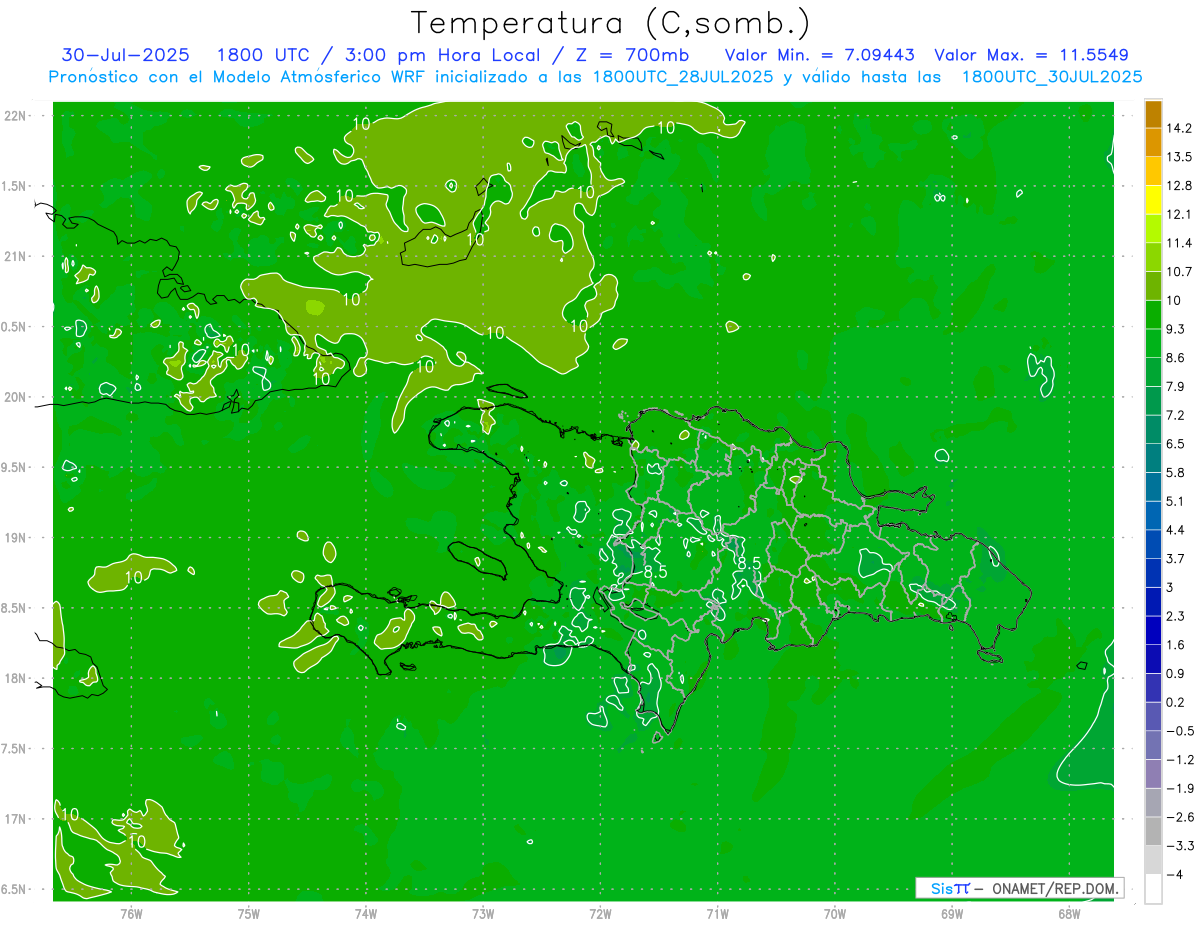Click the 18N latitude axis label
The image size is (1200, 927).
pyautogui.click(x=15, y=678)
